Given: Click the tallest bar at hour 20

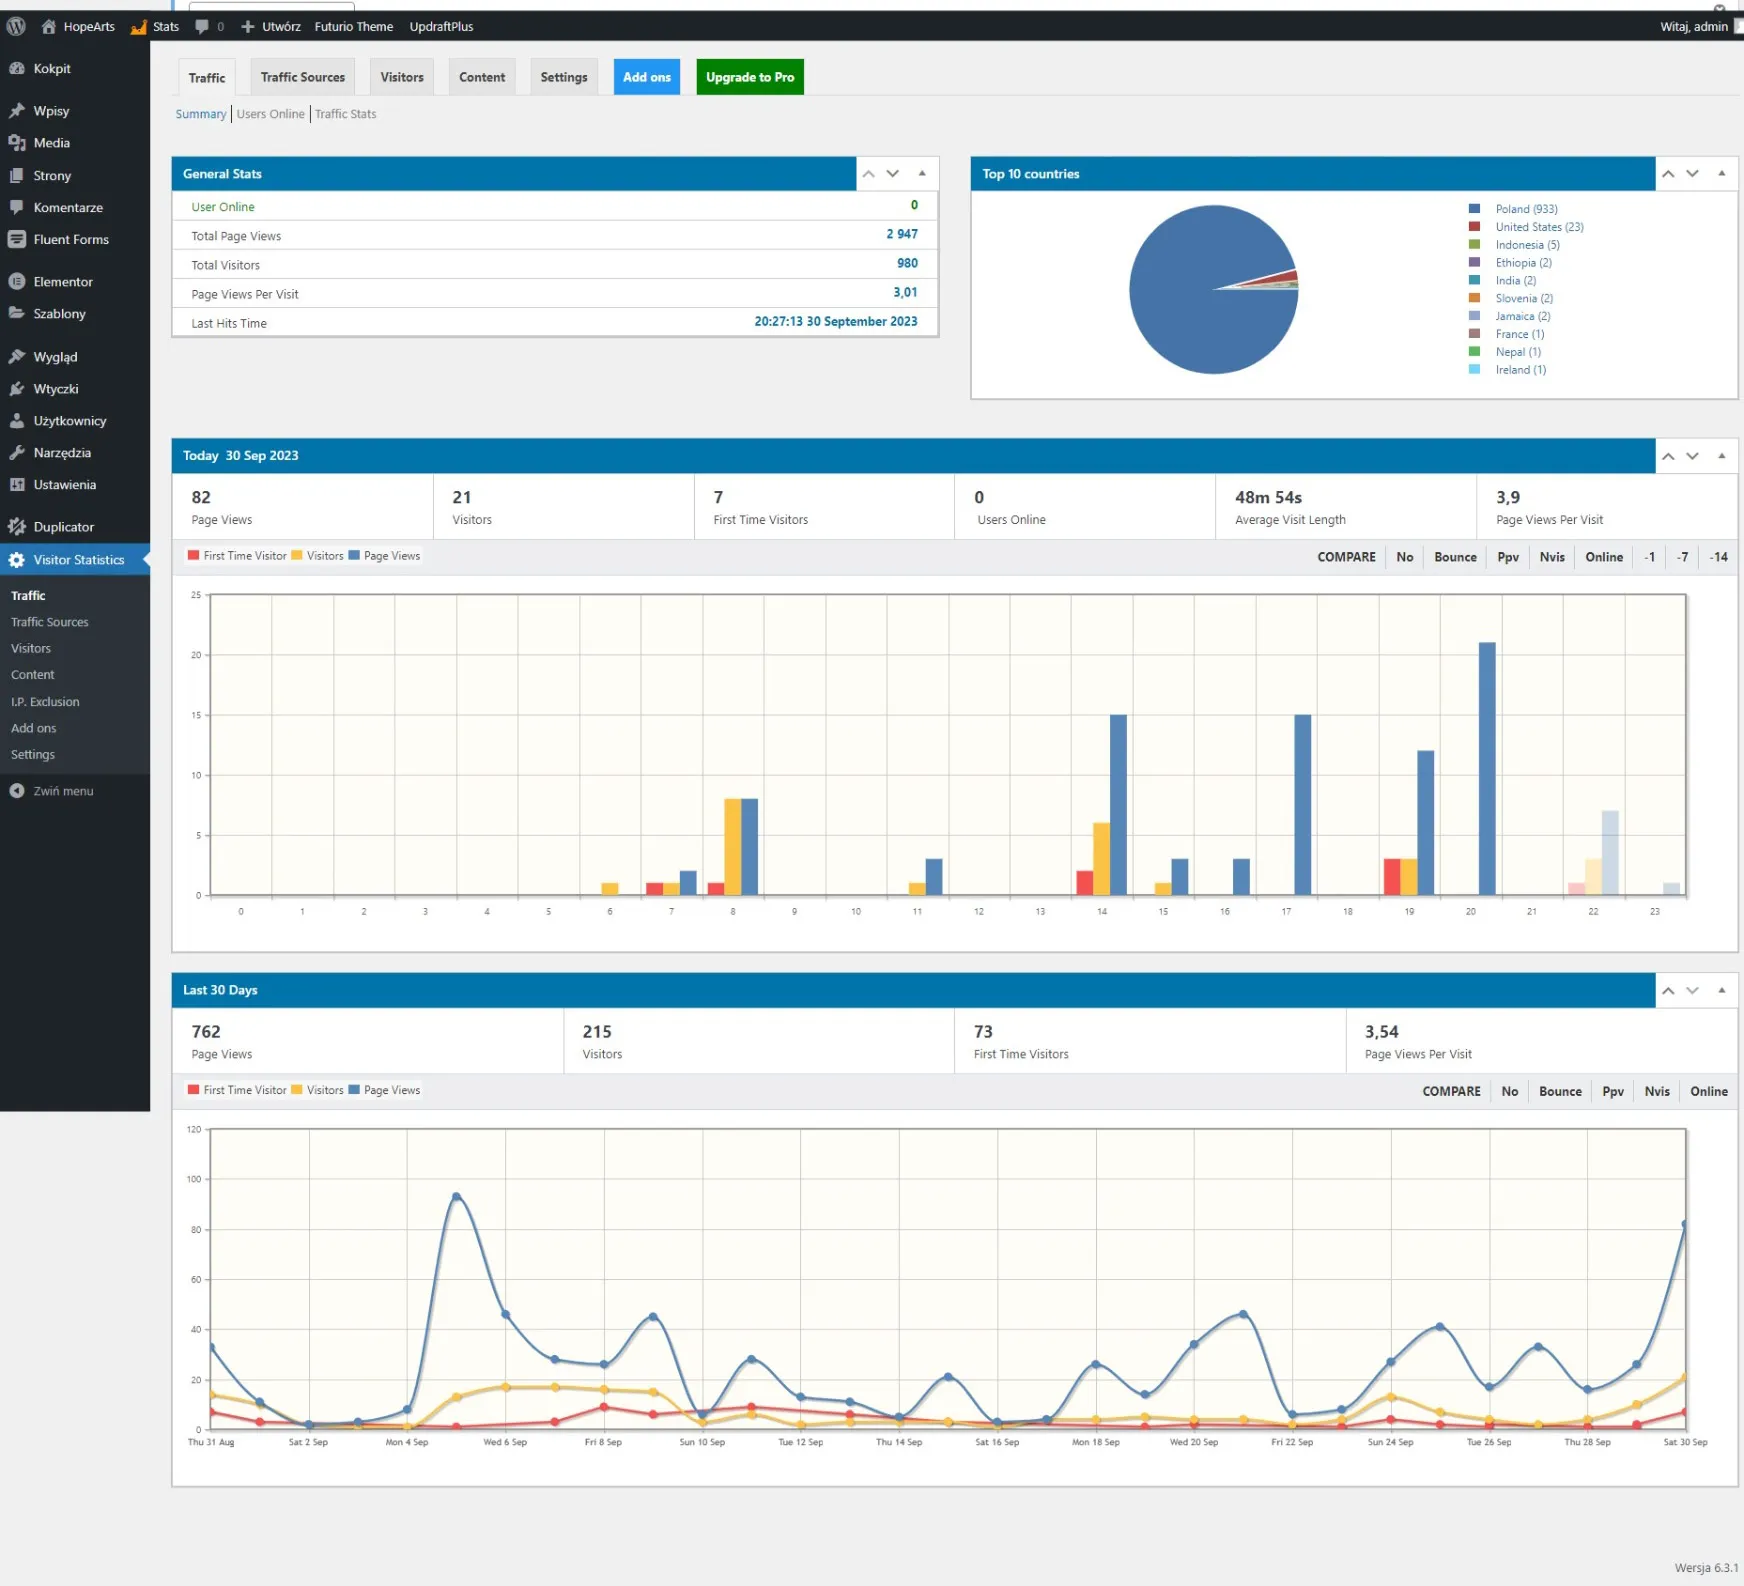Looking at the screenshot, I should 1486,768.
